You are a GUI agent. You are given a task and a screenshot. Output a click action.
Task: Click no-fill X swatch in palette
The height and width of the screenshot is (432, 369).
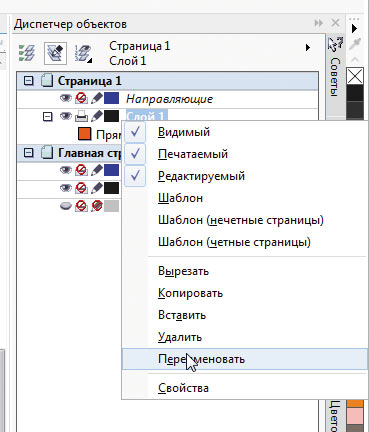[x=355, y=76]
